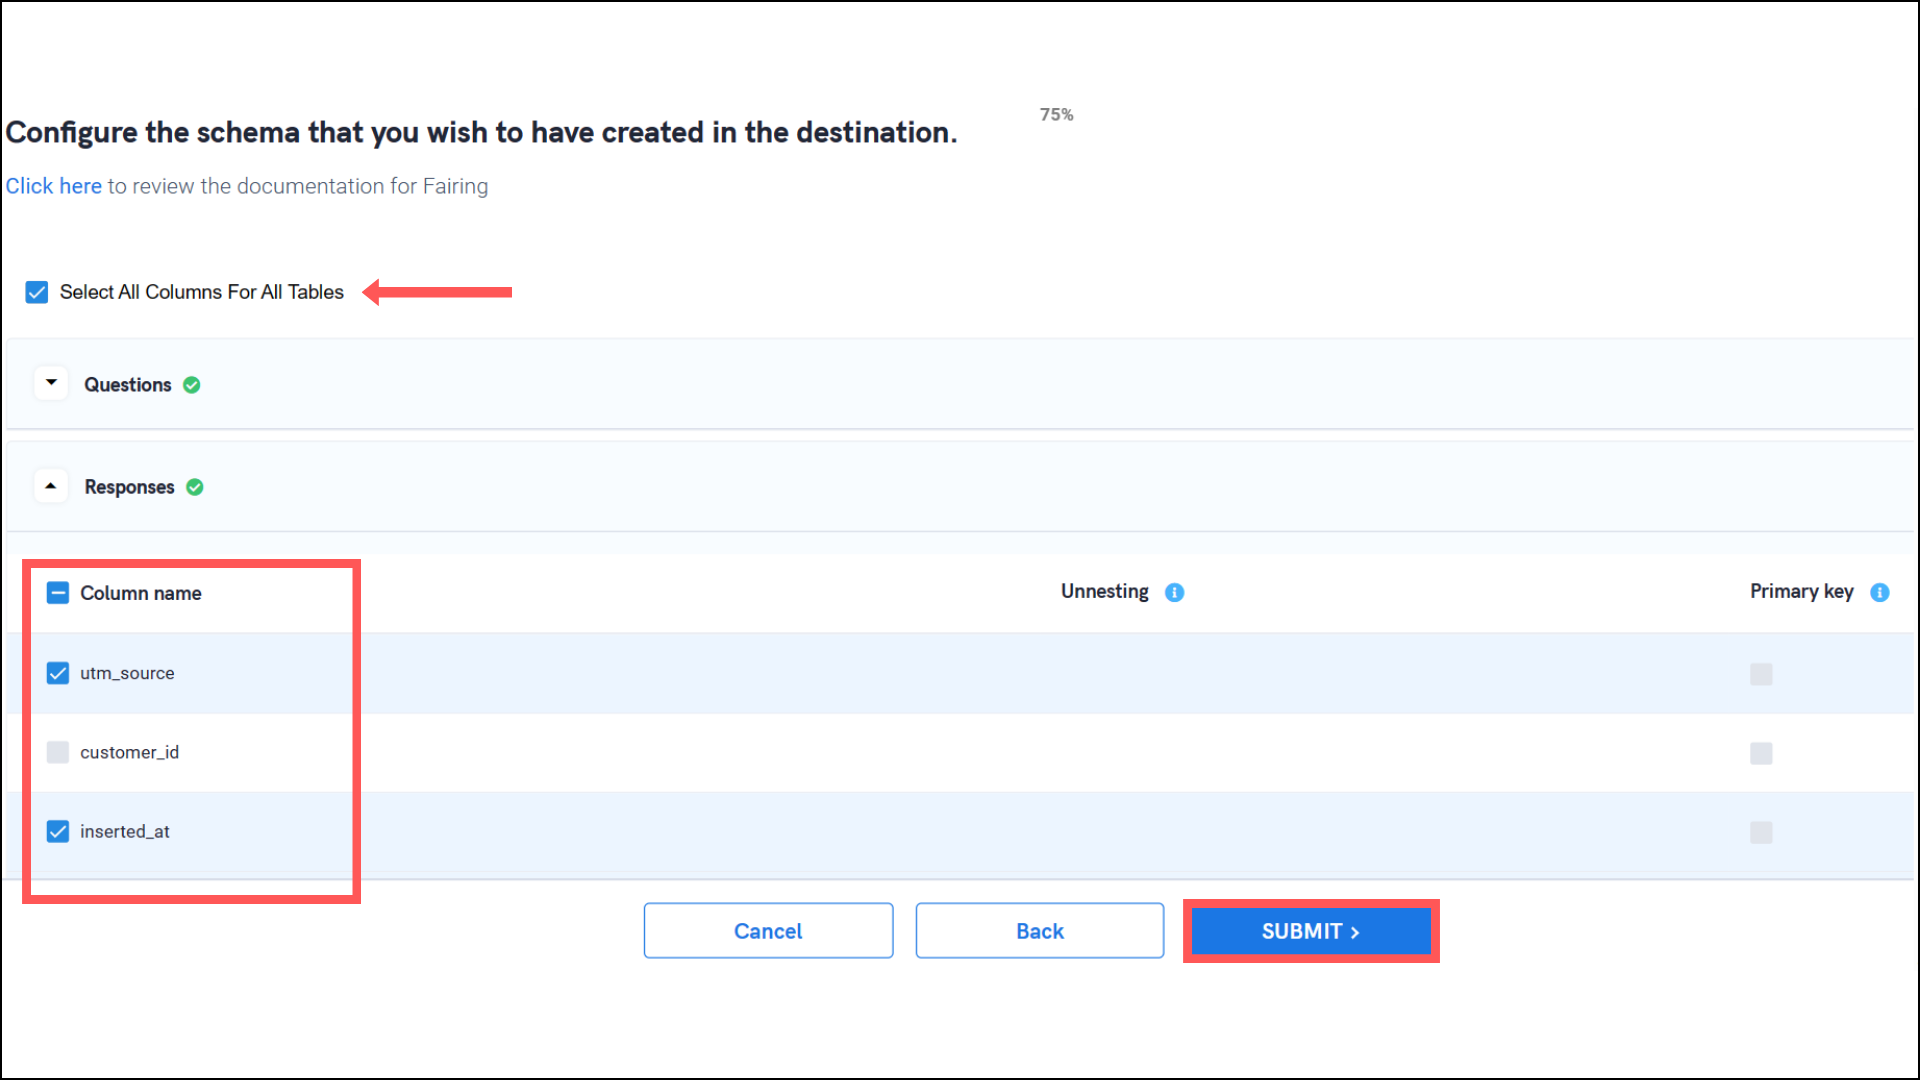Click primary key checkbox for utm_source
The height and width of the screenshot is (1080, 1920).
pos(1761,674)
